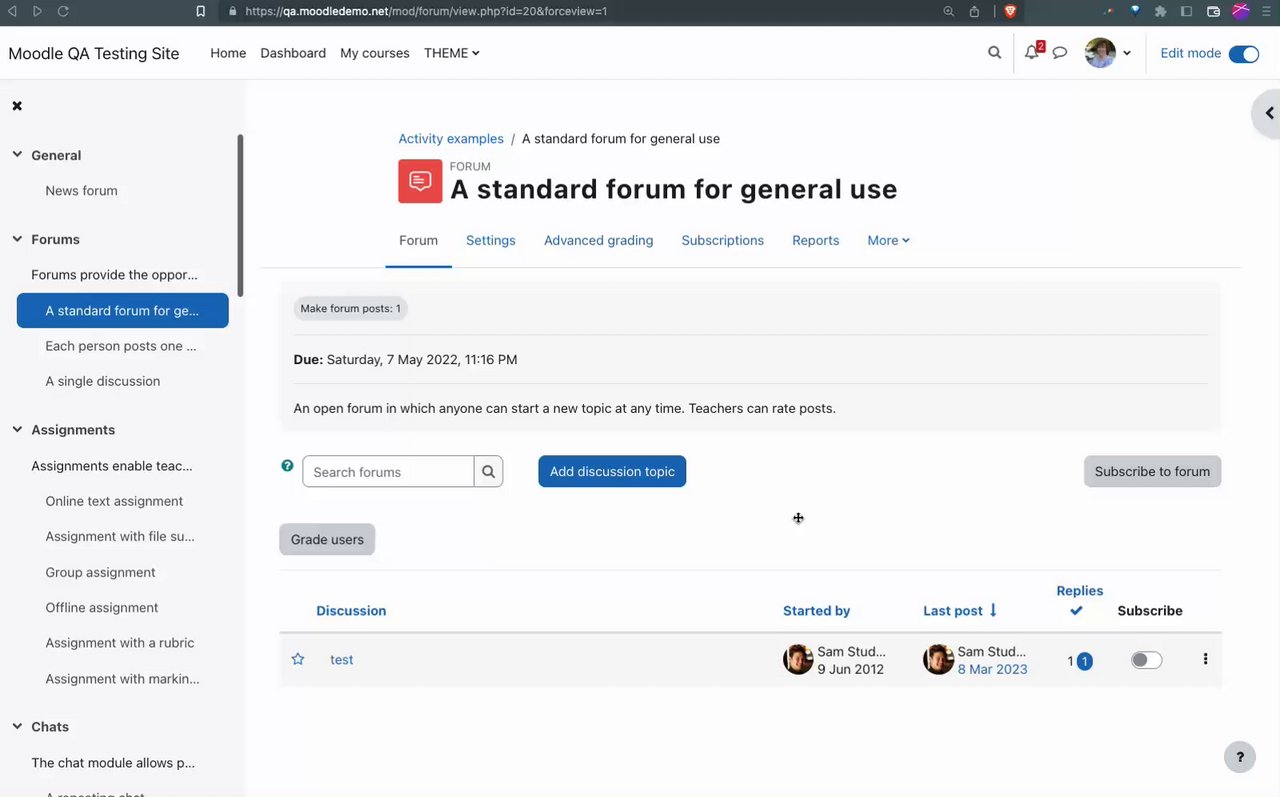This screenshot has width=1280, height=797.
Task: Open the THEME menu dropdown
Action: point(451,53)
